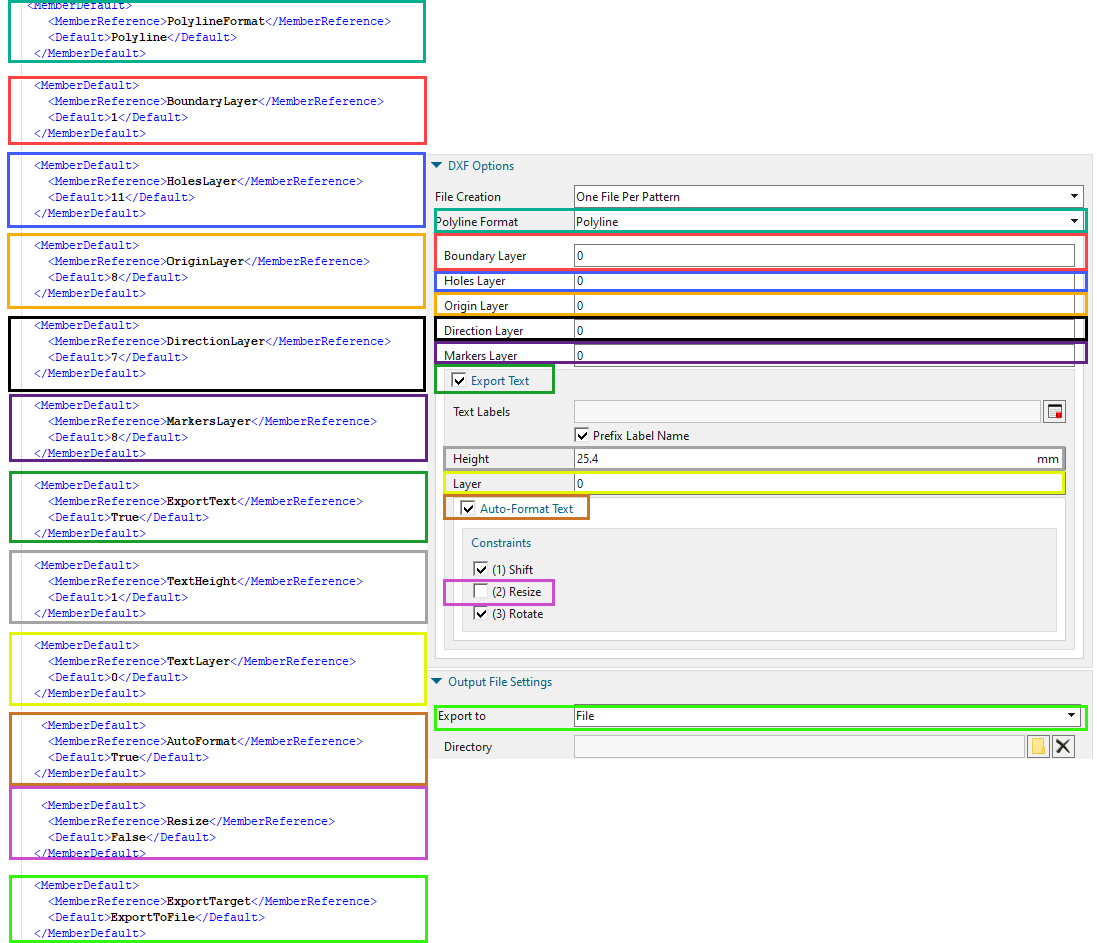The image size is (1097, 943).
Task: Click the clear Directory X icon
Action: (1063, 747)
